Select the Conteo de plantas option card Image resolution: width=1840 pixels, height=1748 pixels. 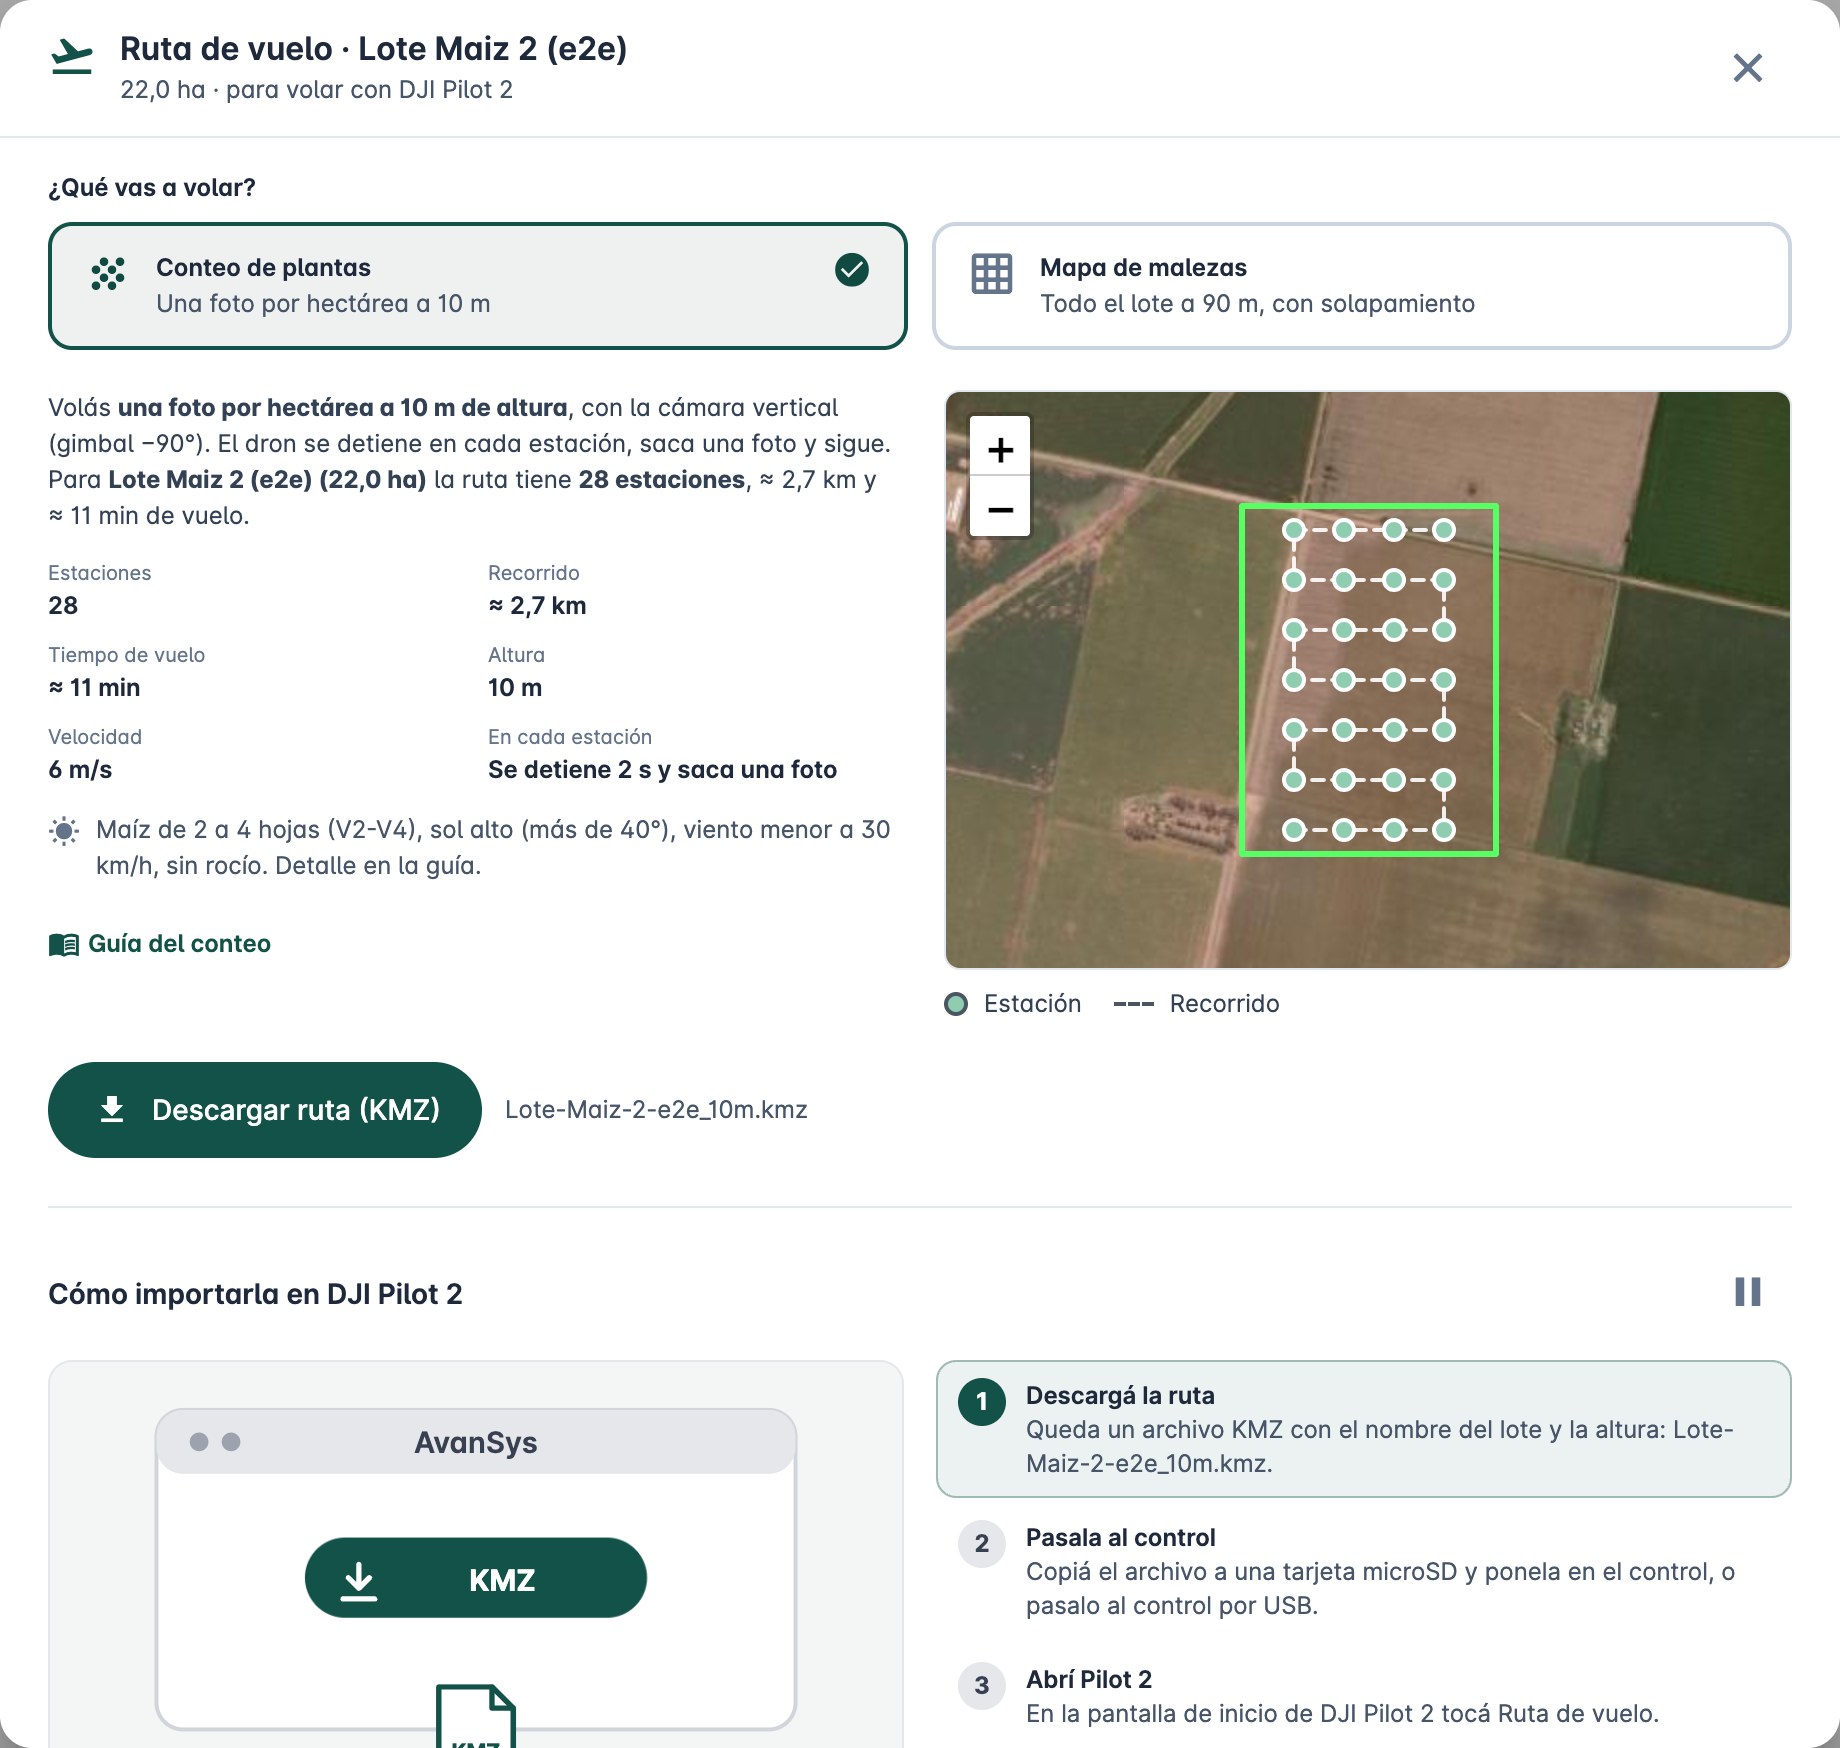click(x=478, y=286)
